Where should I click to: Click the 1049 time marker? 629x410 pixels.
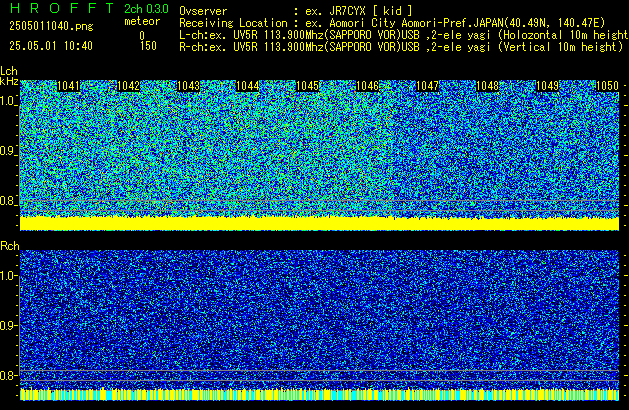[x=547, y=86]
